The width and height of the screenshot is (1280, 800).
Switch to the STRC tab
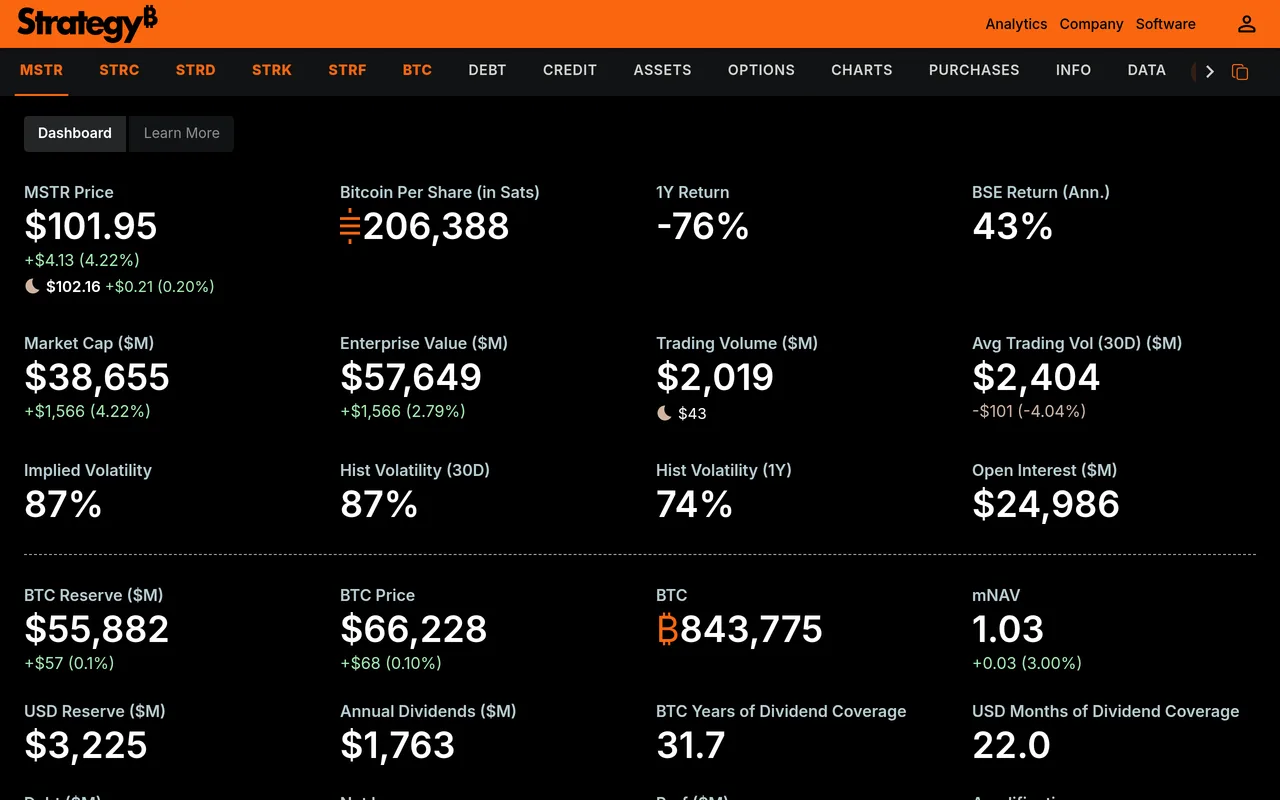point(119,70)
